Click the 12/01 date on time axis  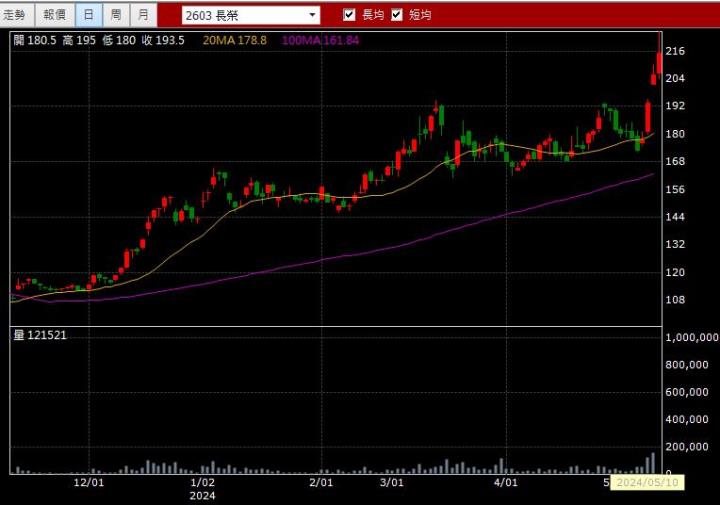[89, 482]
